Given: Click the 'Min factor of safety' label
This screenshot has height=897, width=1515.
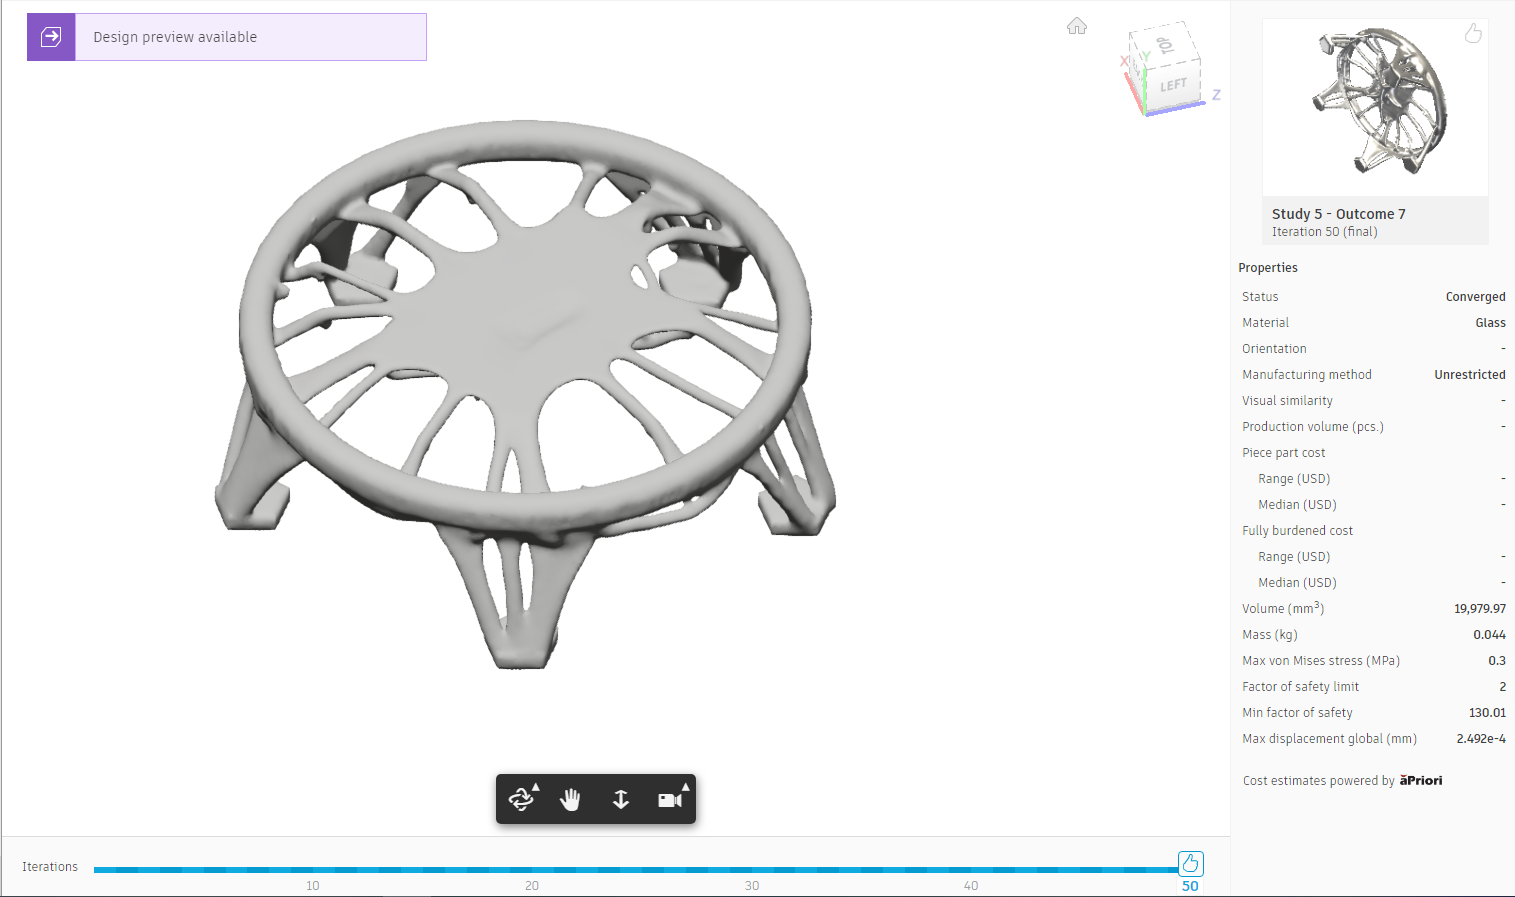Looking at the screenshot, I should tap(1297, 713).
